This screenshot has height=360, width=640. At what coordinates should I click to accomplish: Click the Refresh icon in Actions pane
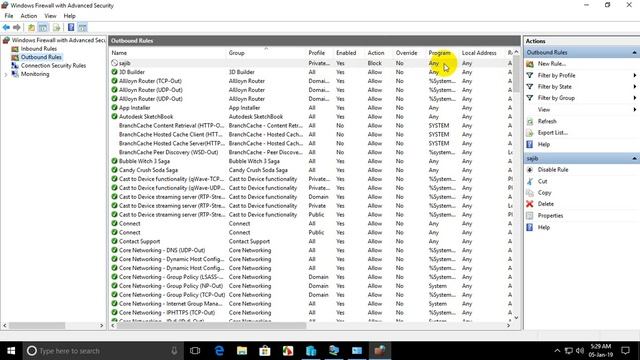point(530,121)
